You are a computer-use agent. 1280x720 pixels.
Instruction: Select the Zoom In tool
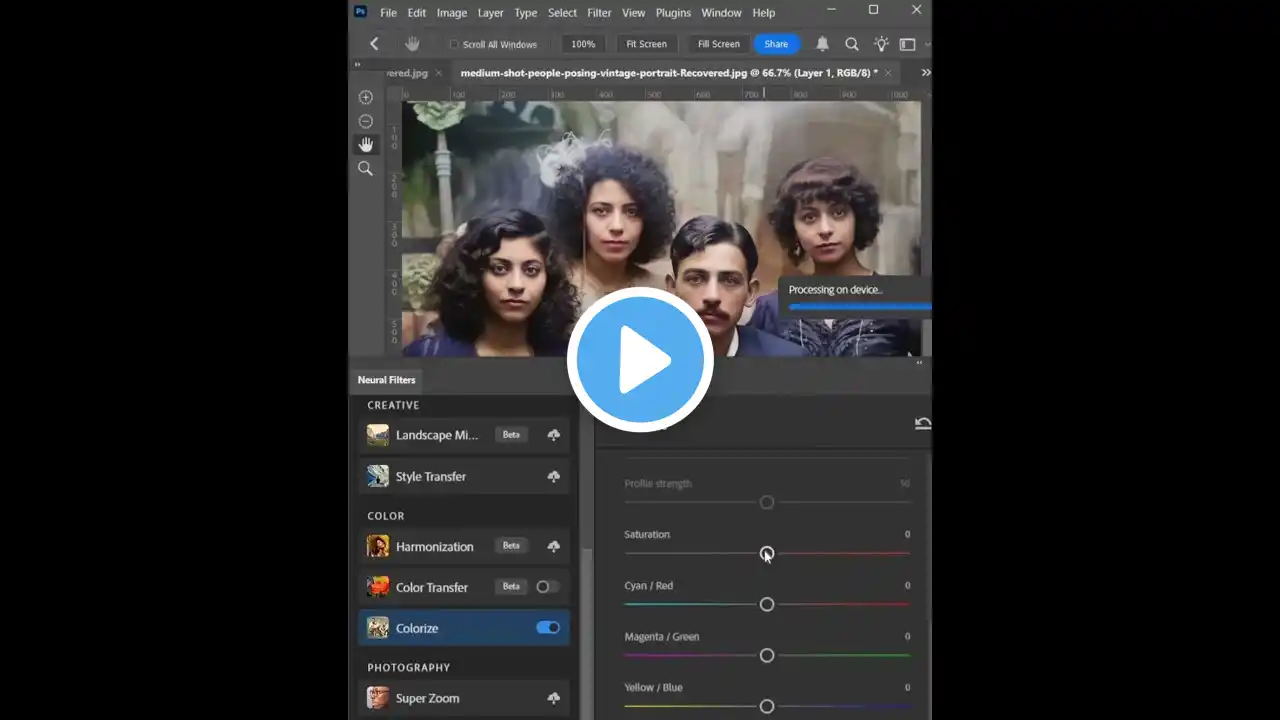[x=366, y=97]
